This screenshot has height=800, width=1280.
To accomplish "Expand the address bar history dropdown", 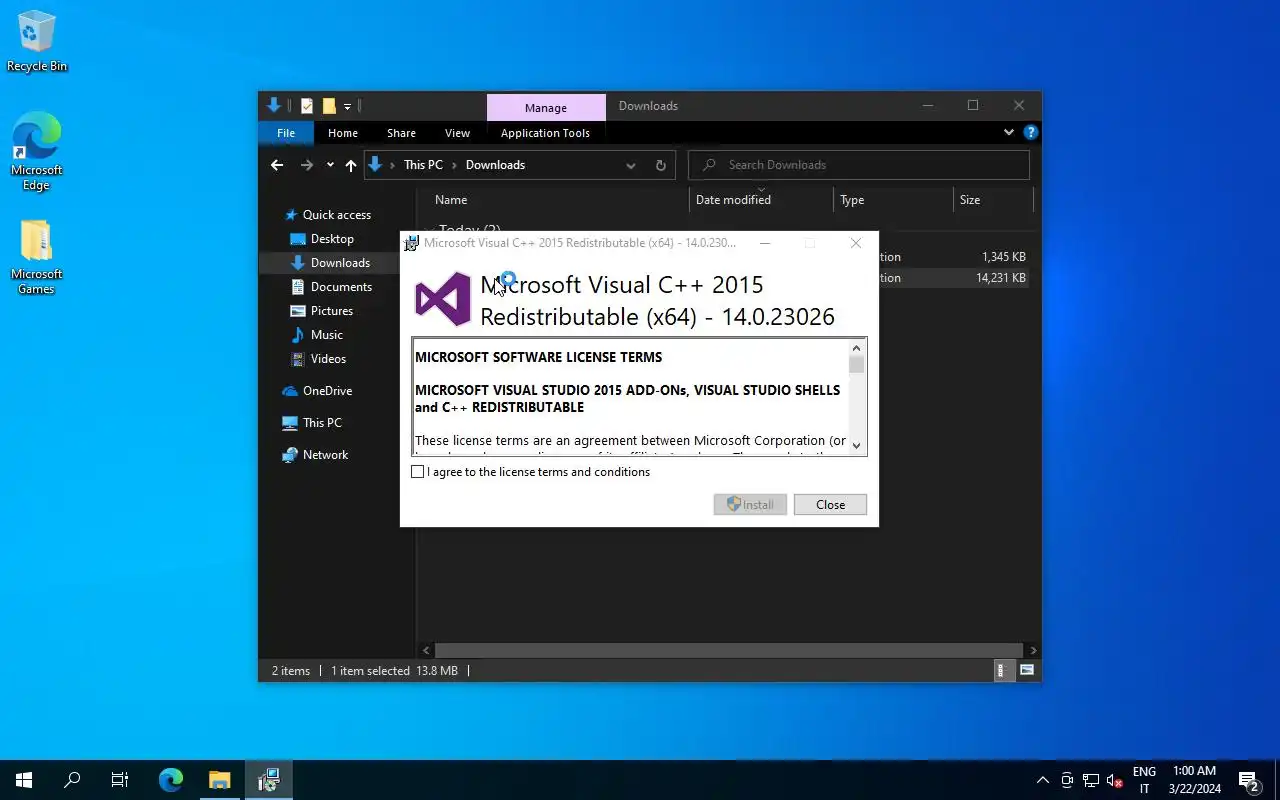I will [631, 165].
